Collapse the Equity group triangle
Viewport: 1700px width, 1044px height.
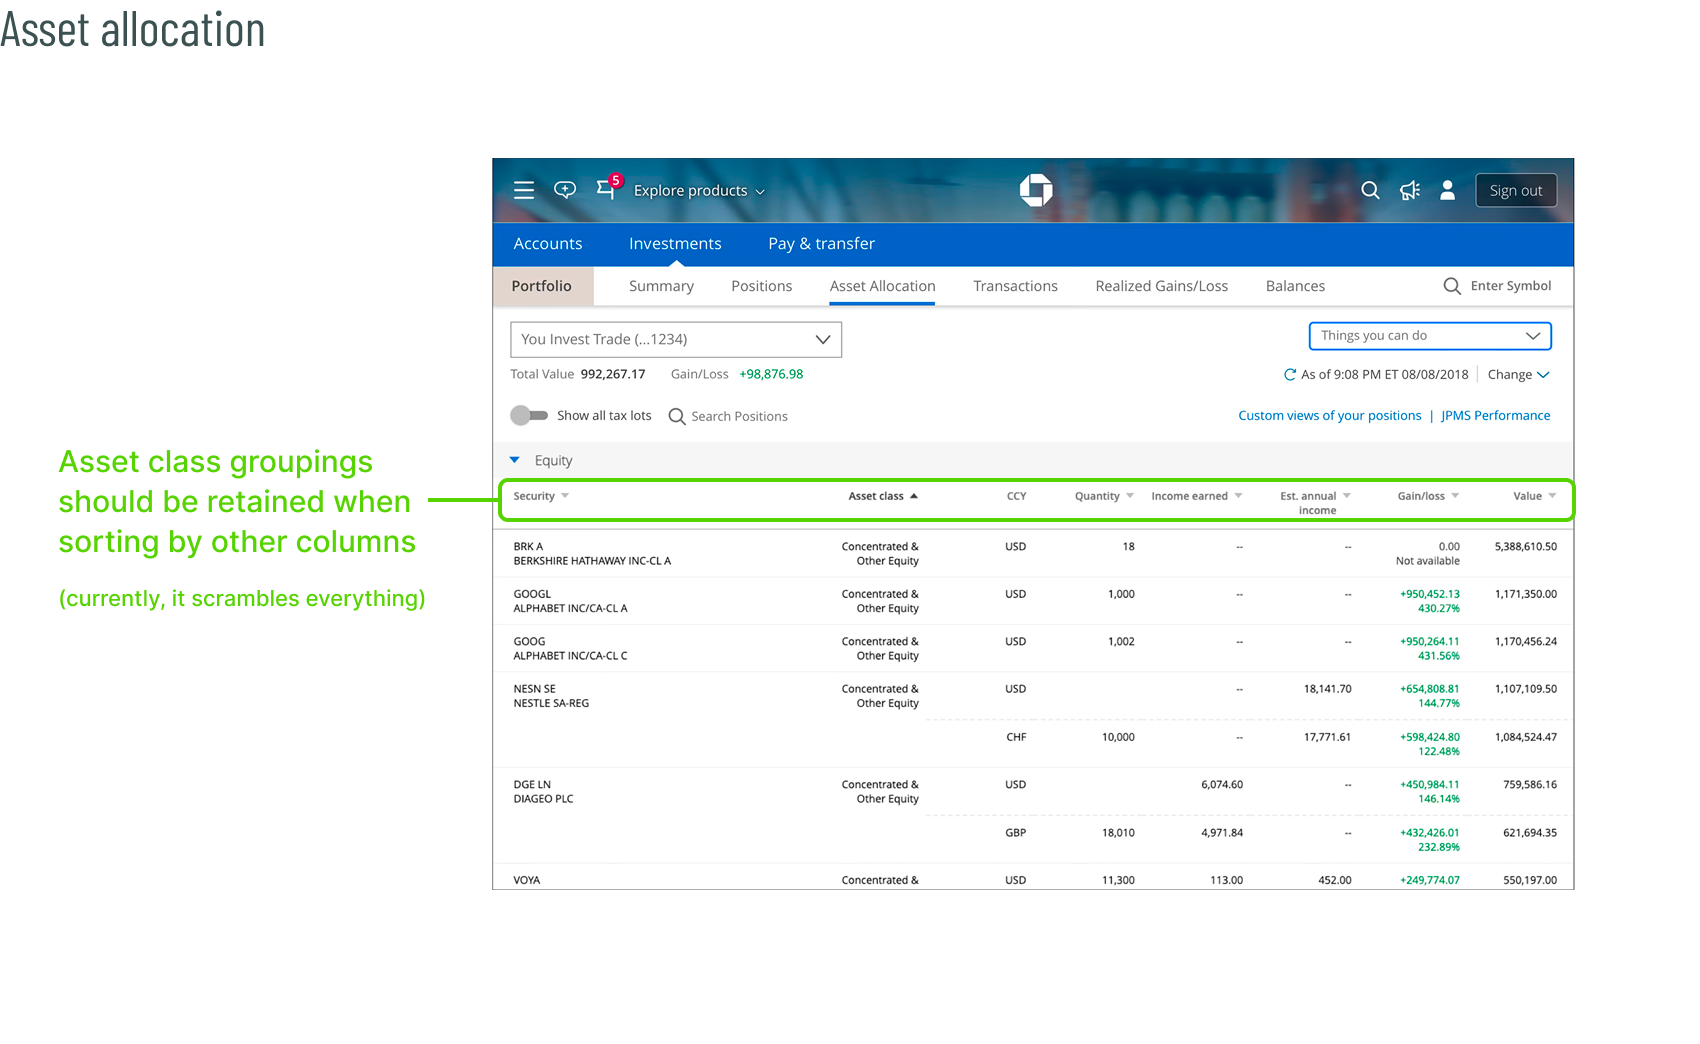click(x=515, y=460)
